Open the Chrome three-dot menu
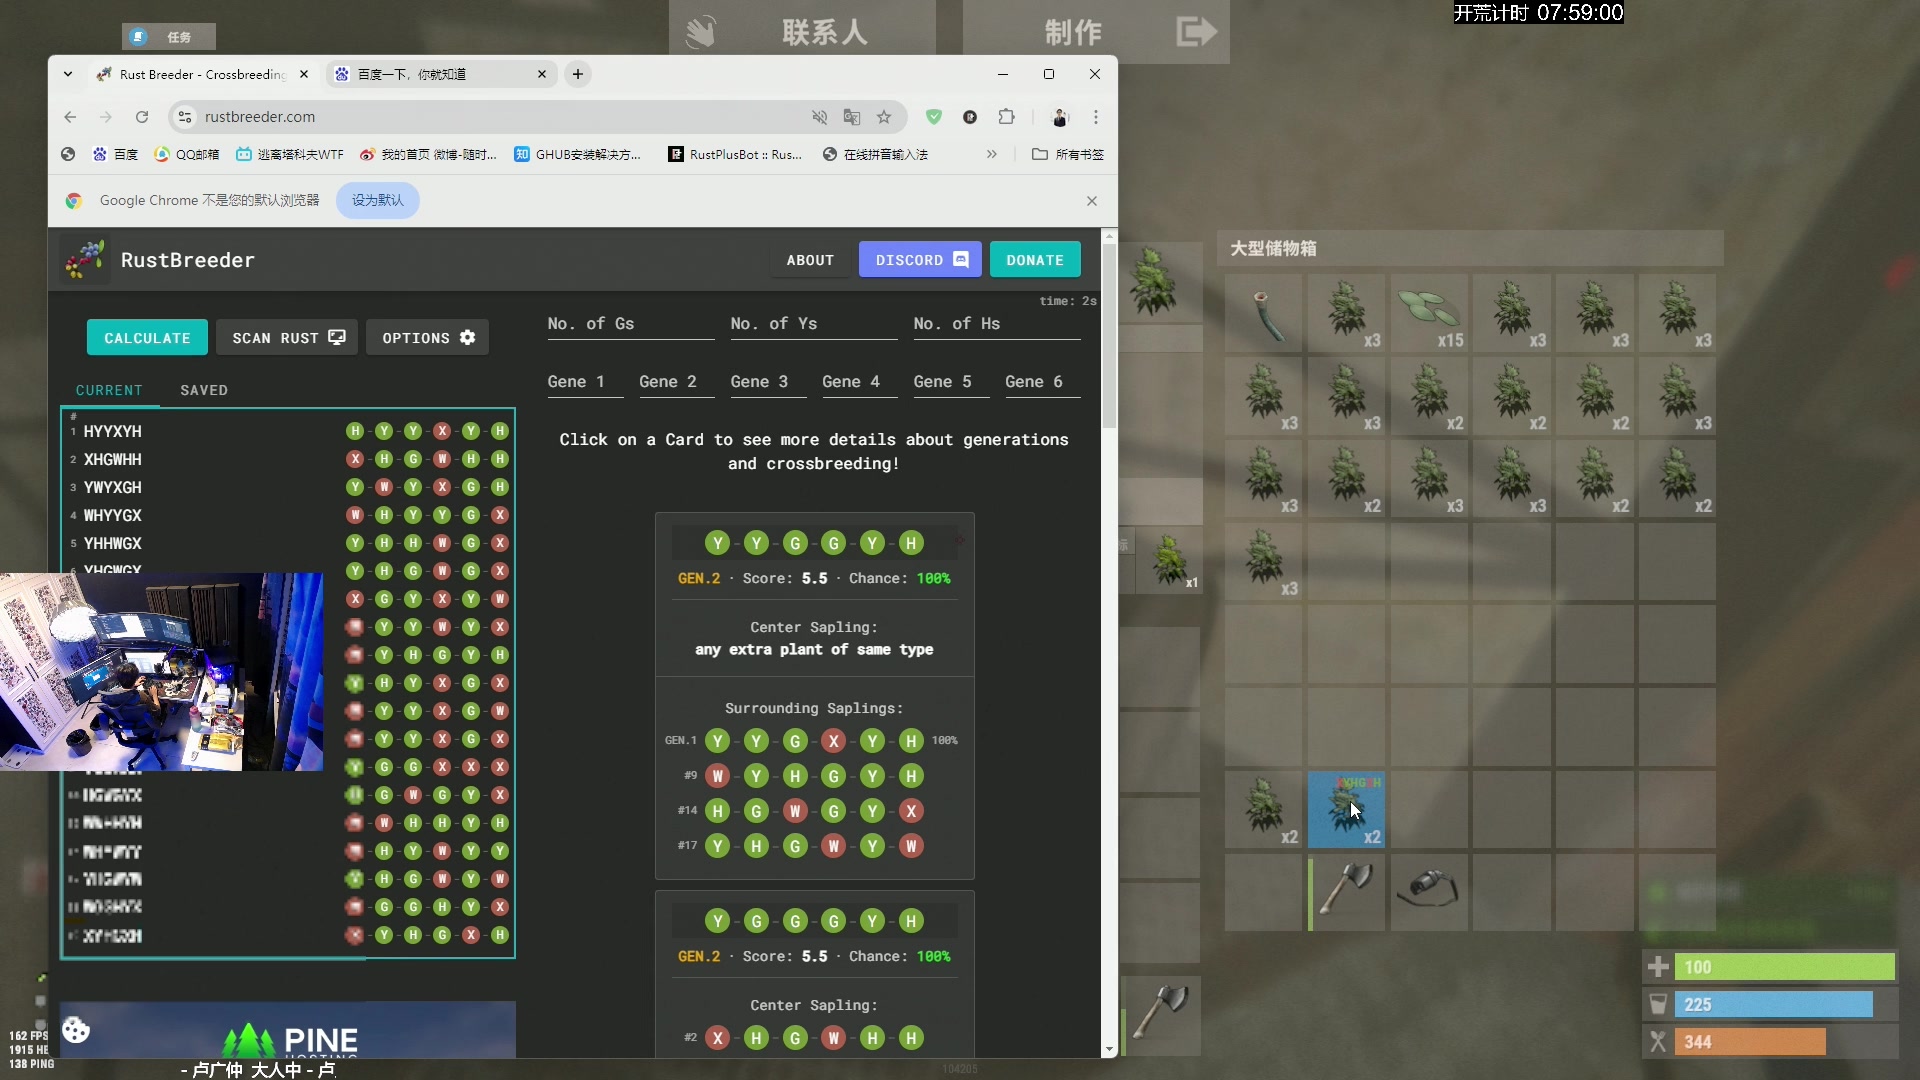Viewport: 1920px width, 1080px height. [x=1096, y=117]
